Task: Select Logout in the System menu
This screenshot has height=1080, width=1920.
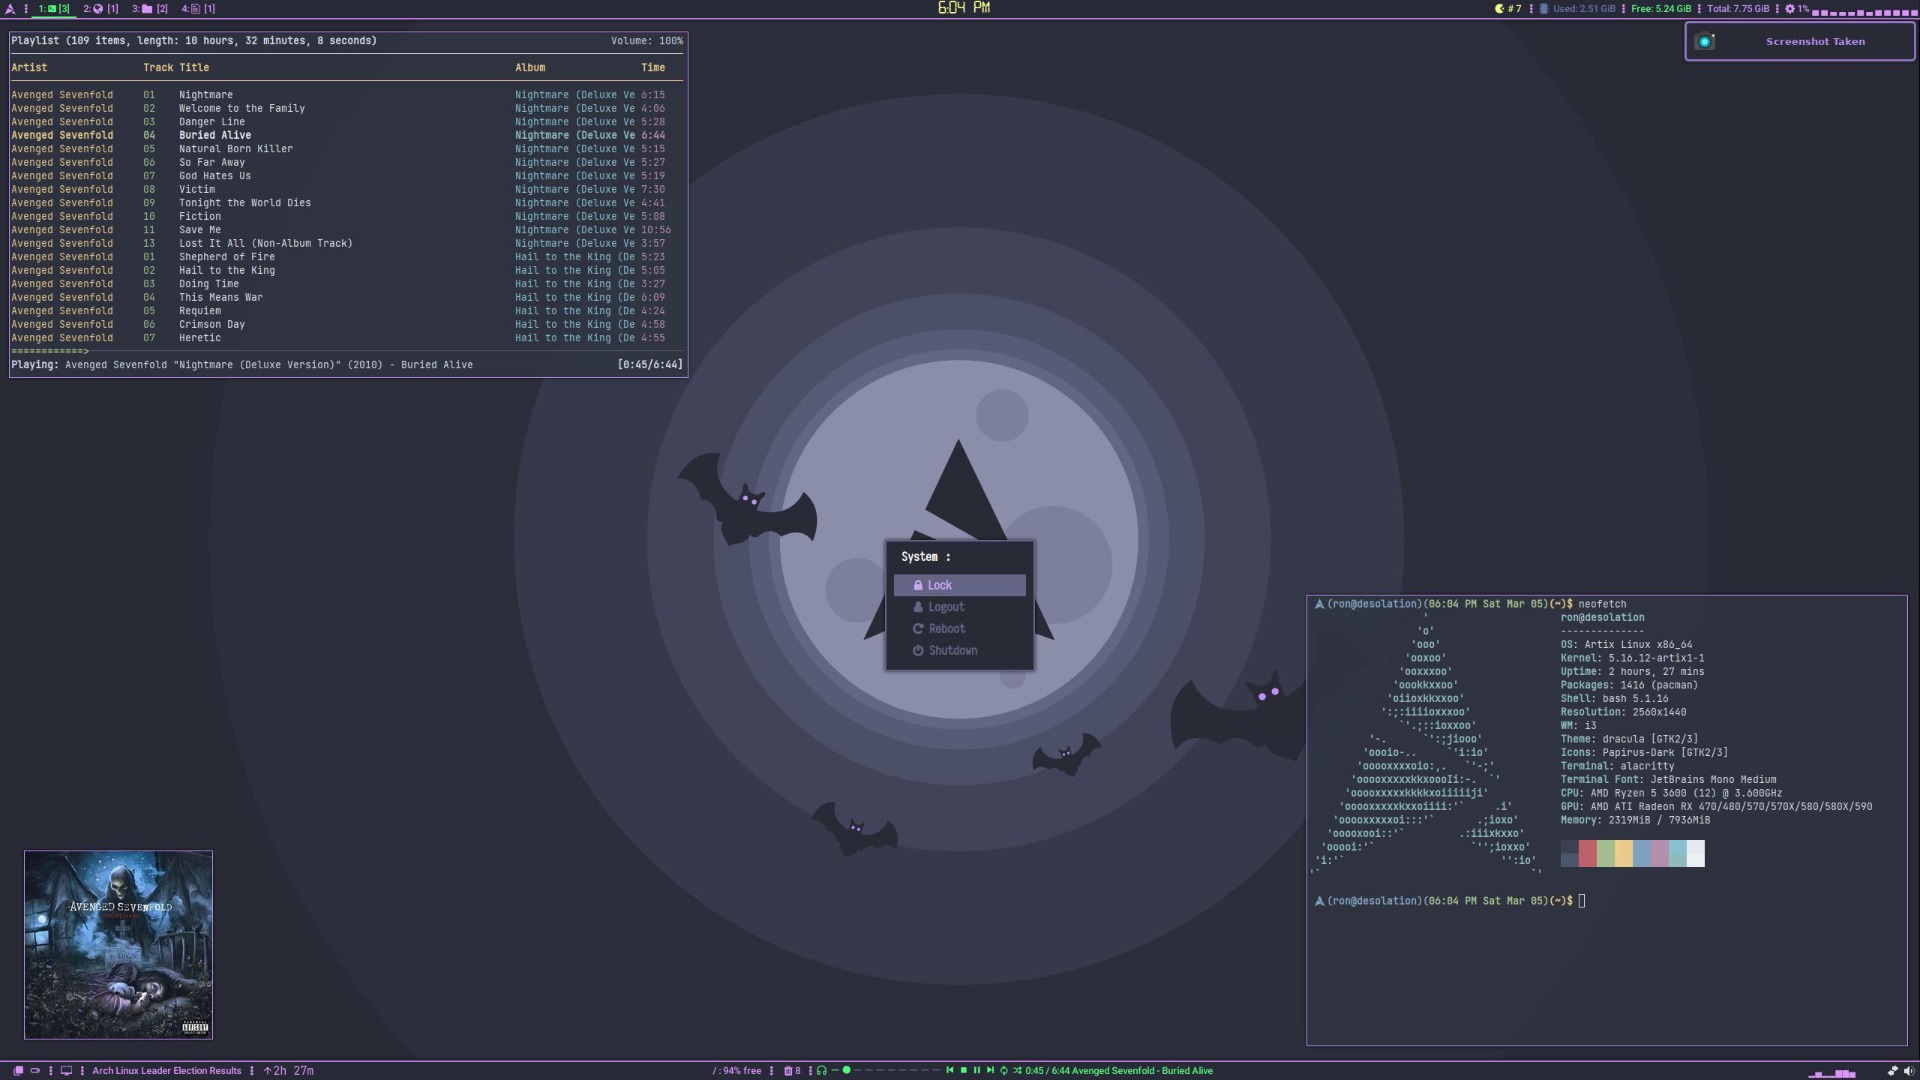Action: [960, 607]
